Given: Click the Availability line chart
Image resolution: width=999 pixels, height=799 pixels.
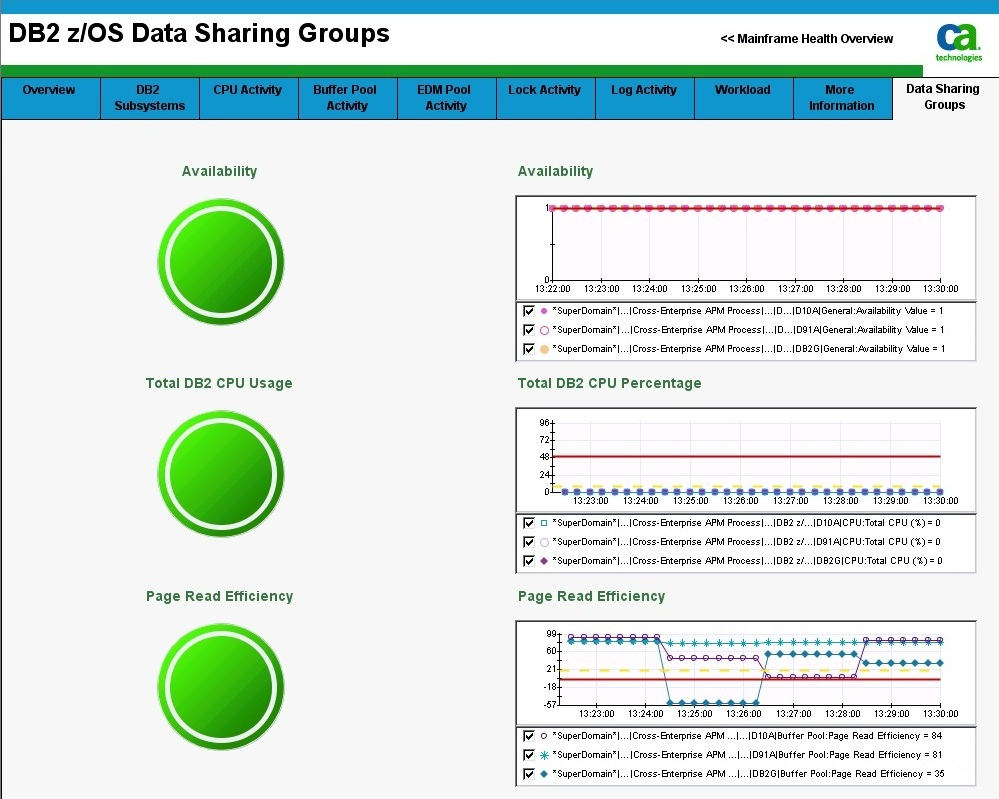Looking at the screenshot, I should click(745, 248).
